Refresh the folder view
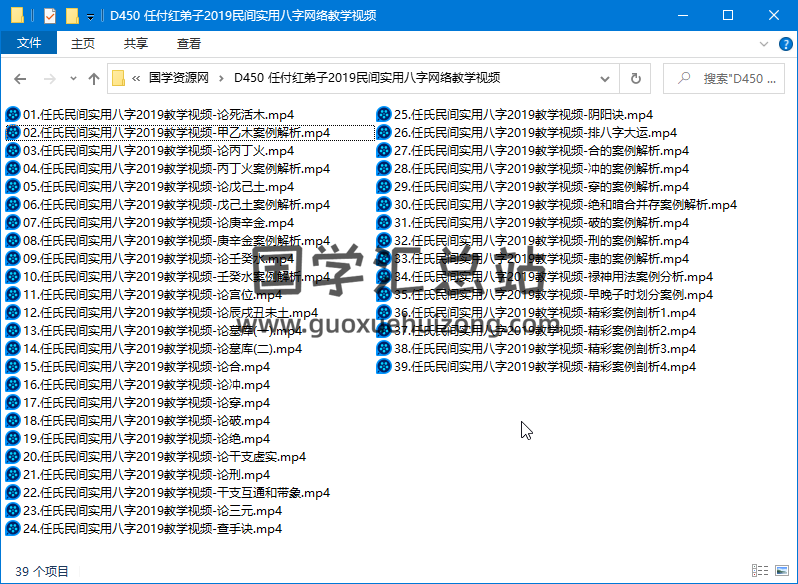Image resolution: width=798 pixels, height=584 pixels. coord(636,79)
